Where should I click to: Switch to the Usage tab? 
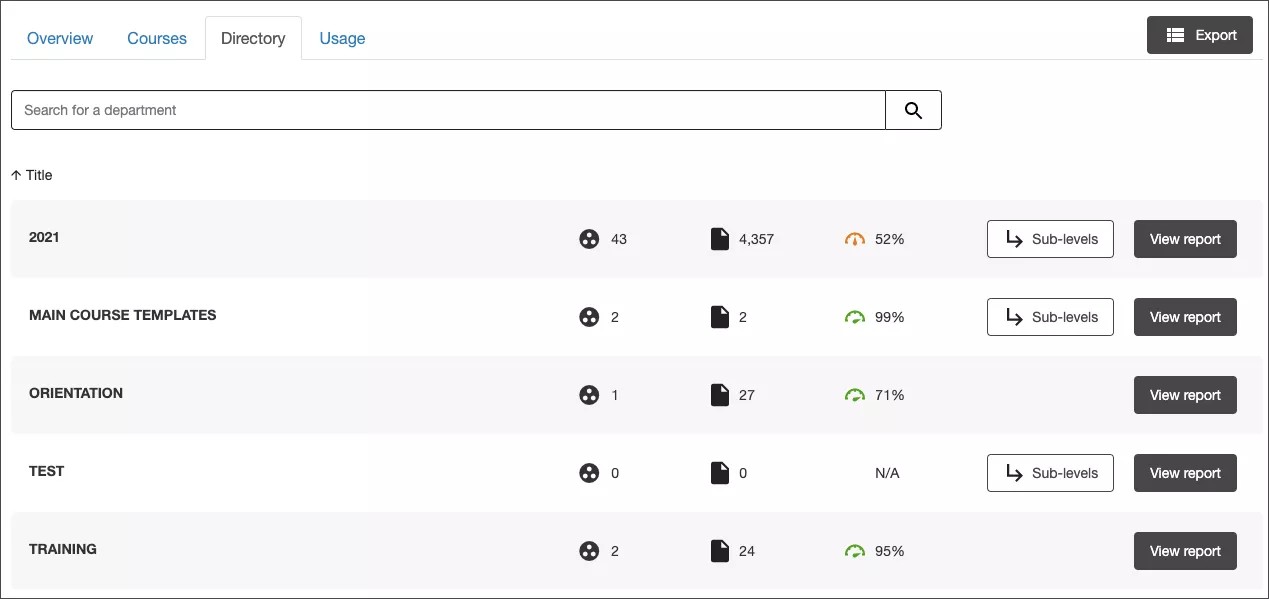point(342,38)
